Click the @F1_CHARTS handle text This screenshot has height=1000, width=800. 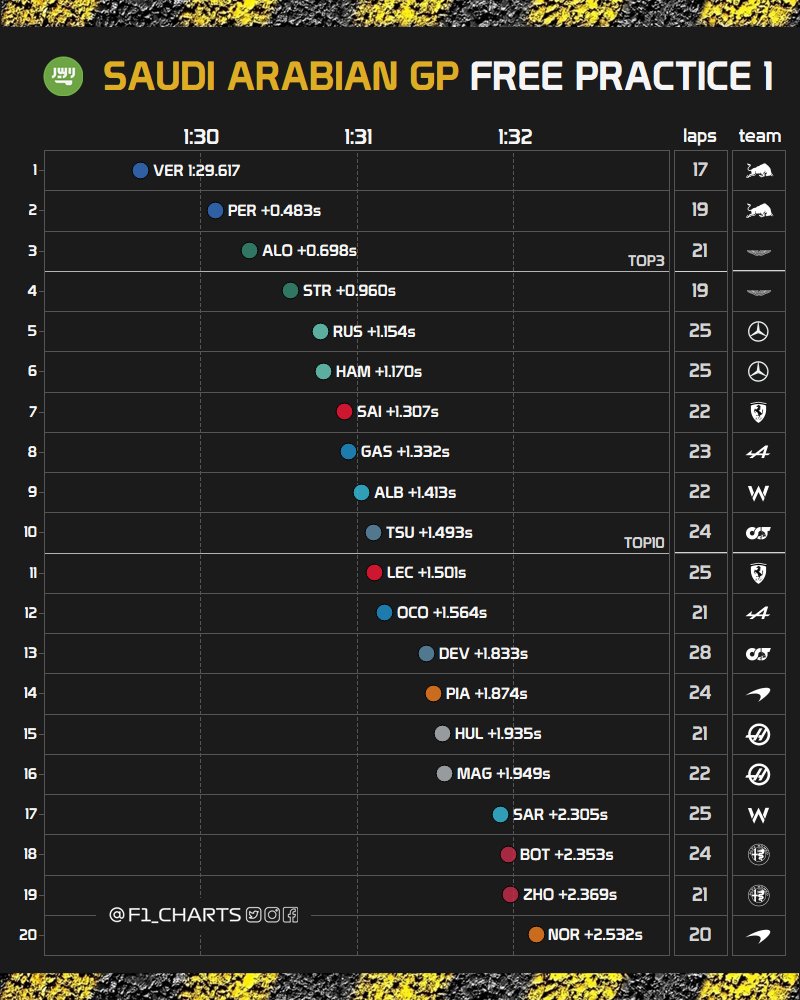pos(175,915)
